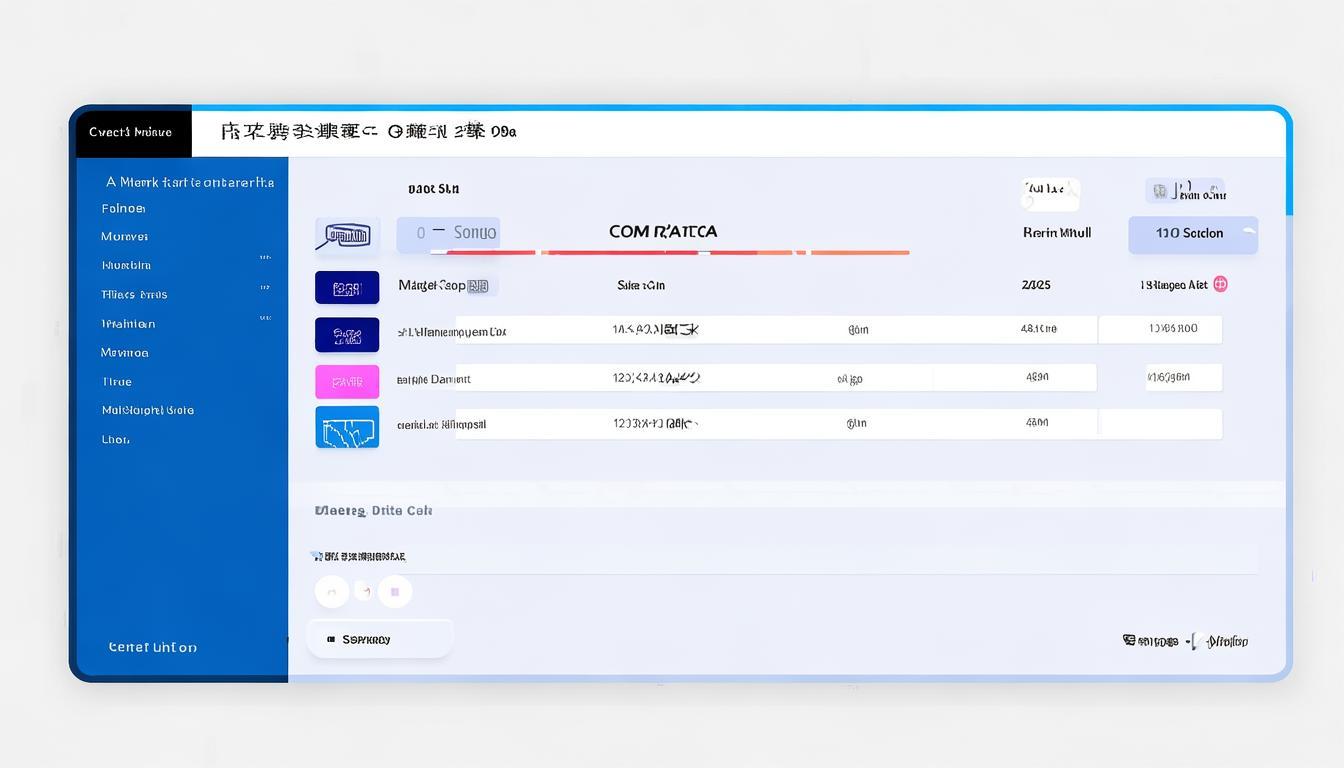Open the Mulslaiphl Sioio sidebar item
The image size is (1344, 768).
click(147, 410)
